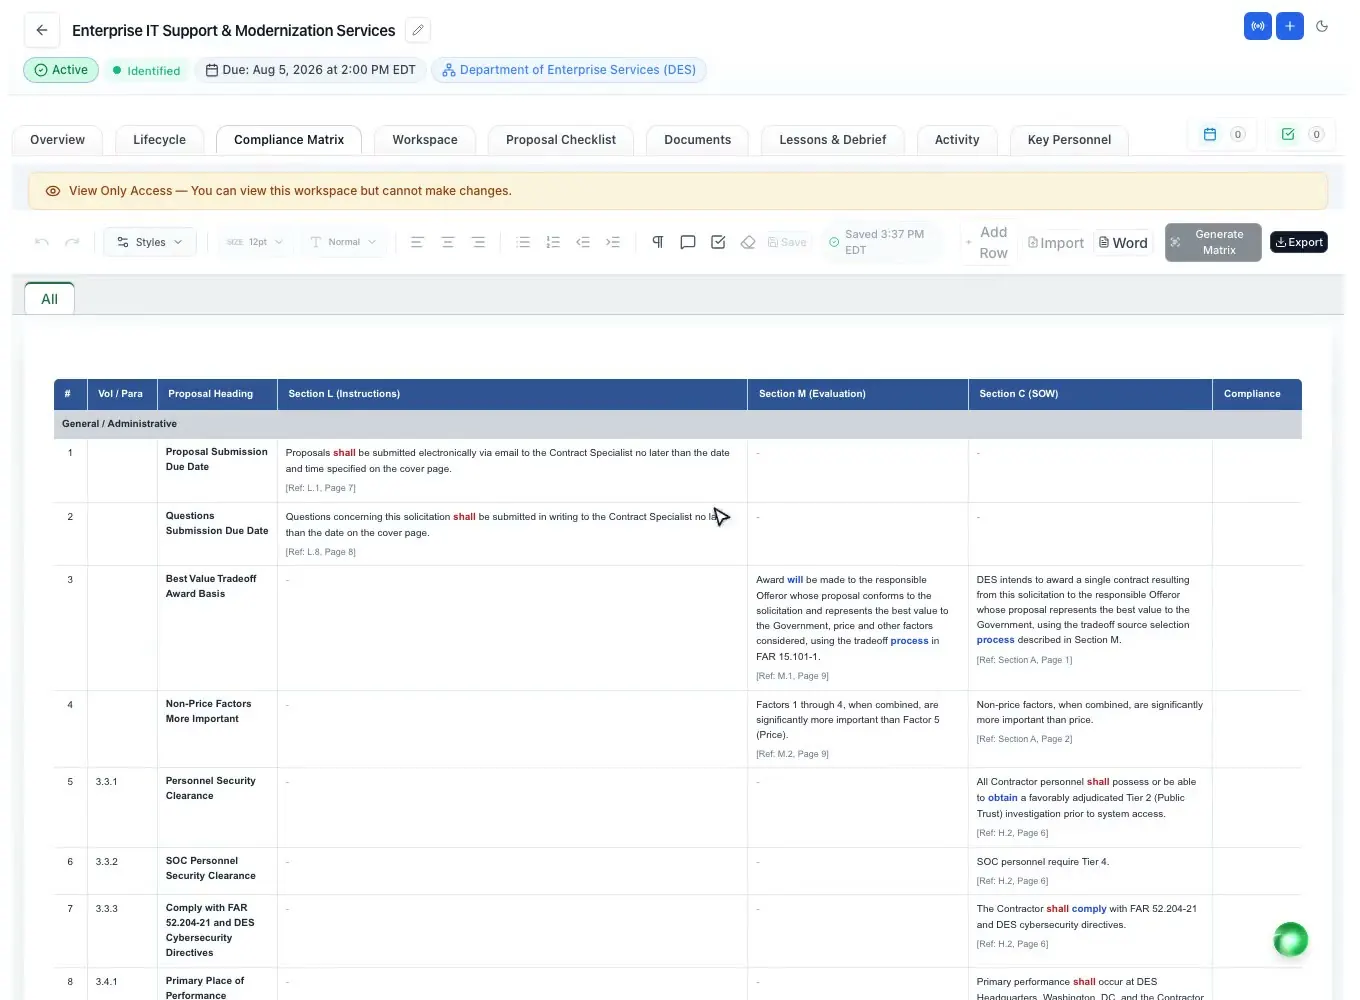Clear formatting with eraser icon
Viewport: 1360px width, 1000px height.
(x=748, y=242)
